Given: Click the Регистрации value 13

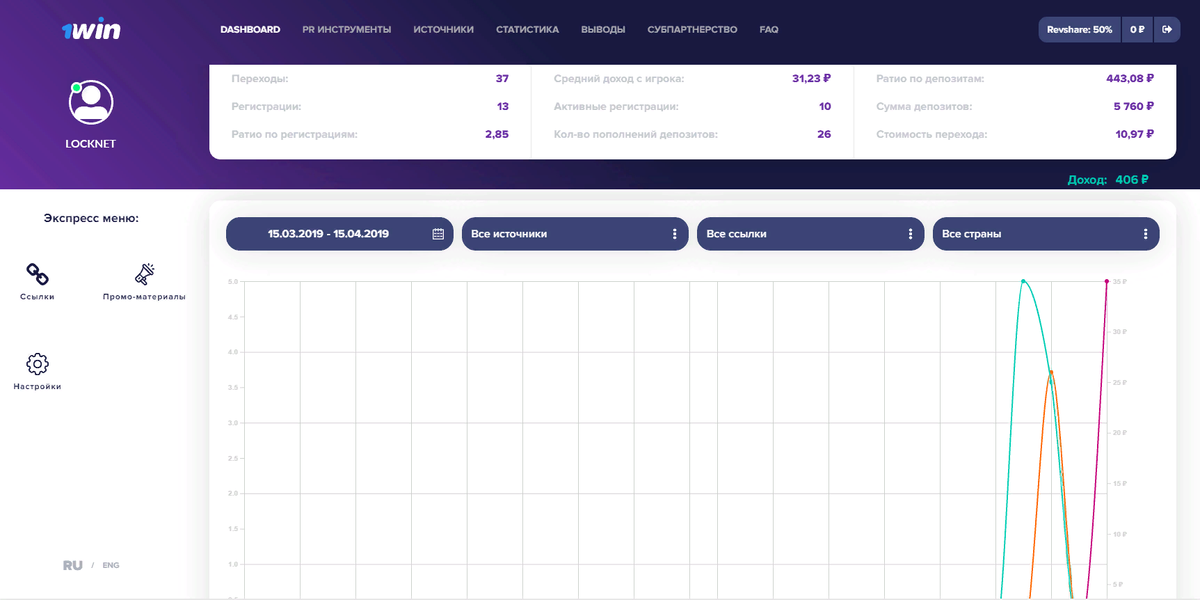Looking at the screenshot, I should tap(503, 106).
